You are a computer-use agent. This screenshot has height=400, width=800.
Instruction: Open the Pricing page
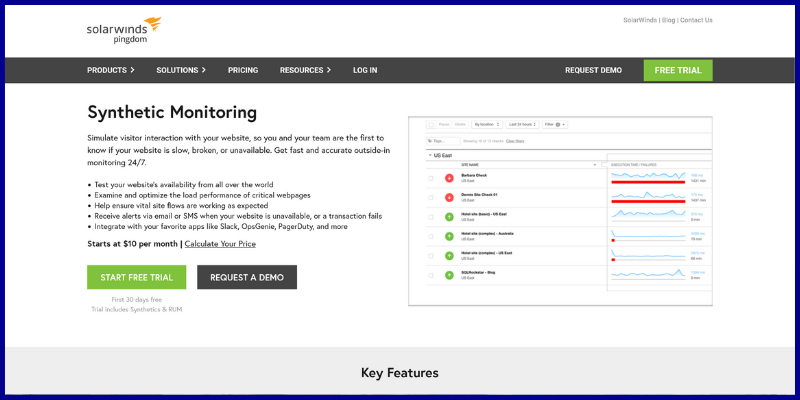(243, 70)
